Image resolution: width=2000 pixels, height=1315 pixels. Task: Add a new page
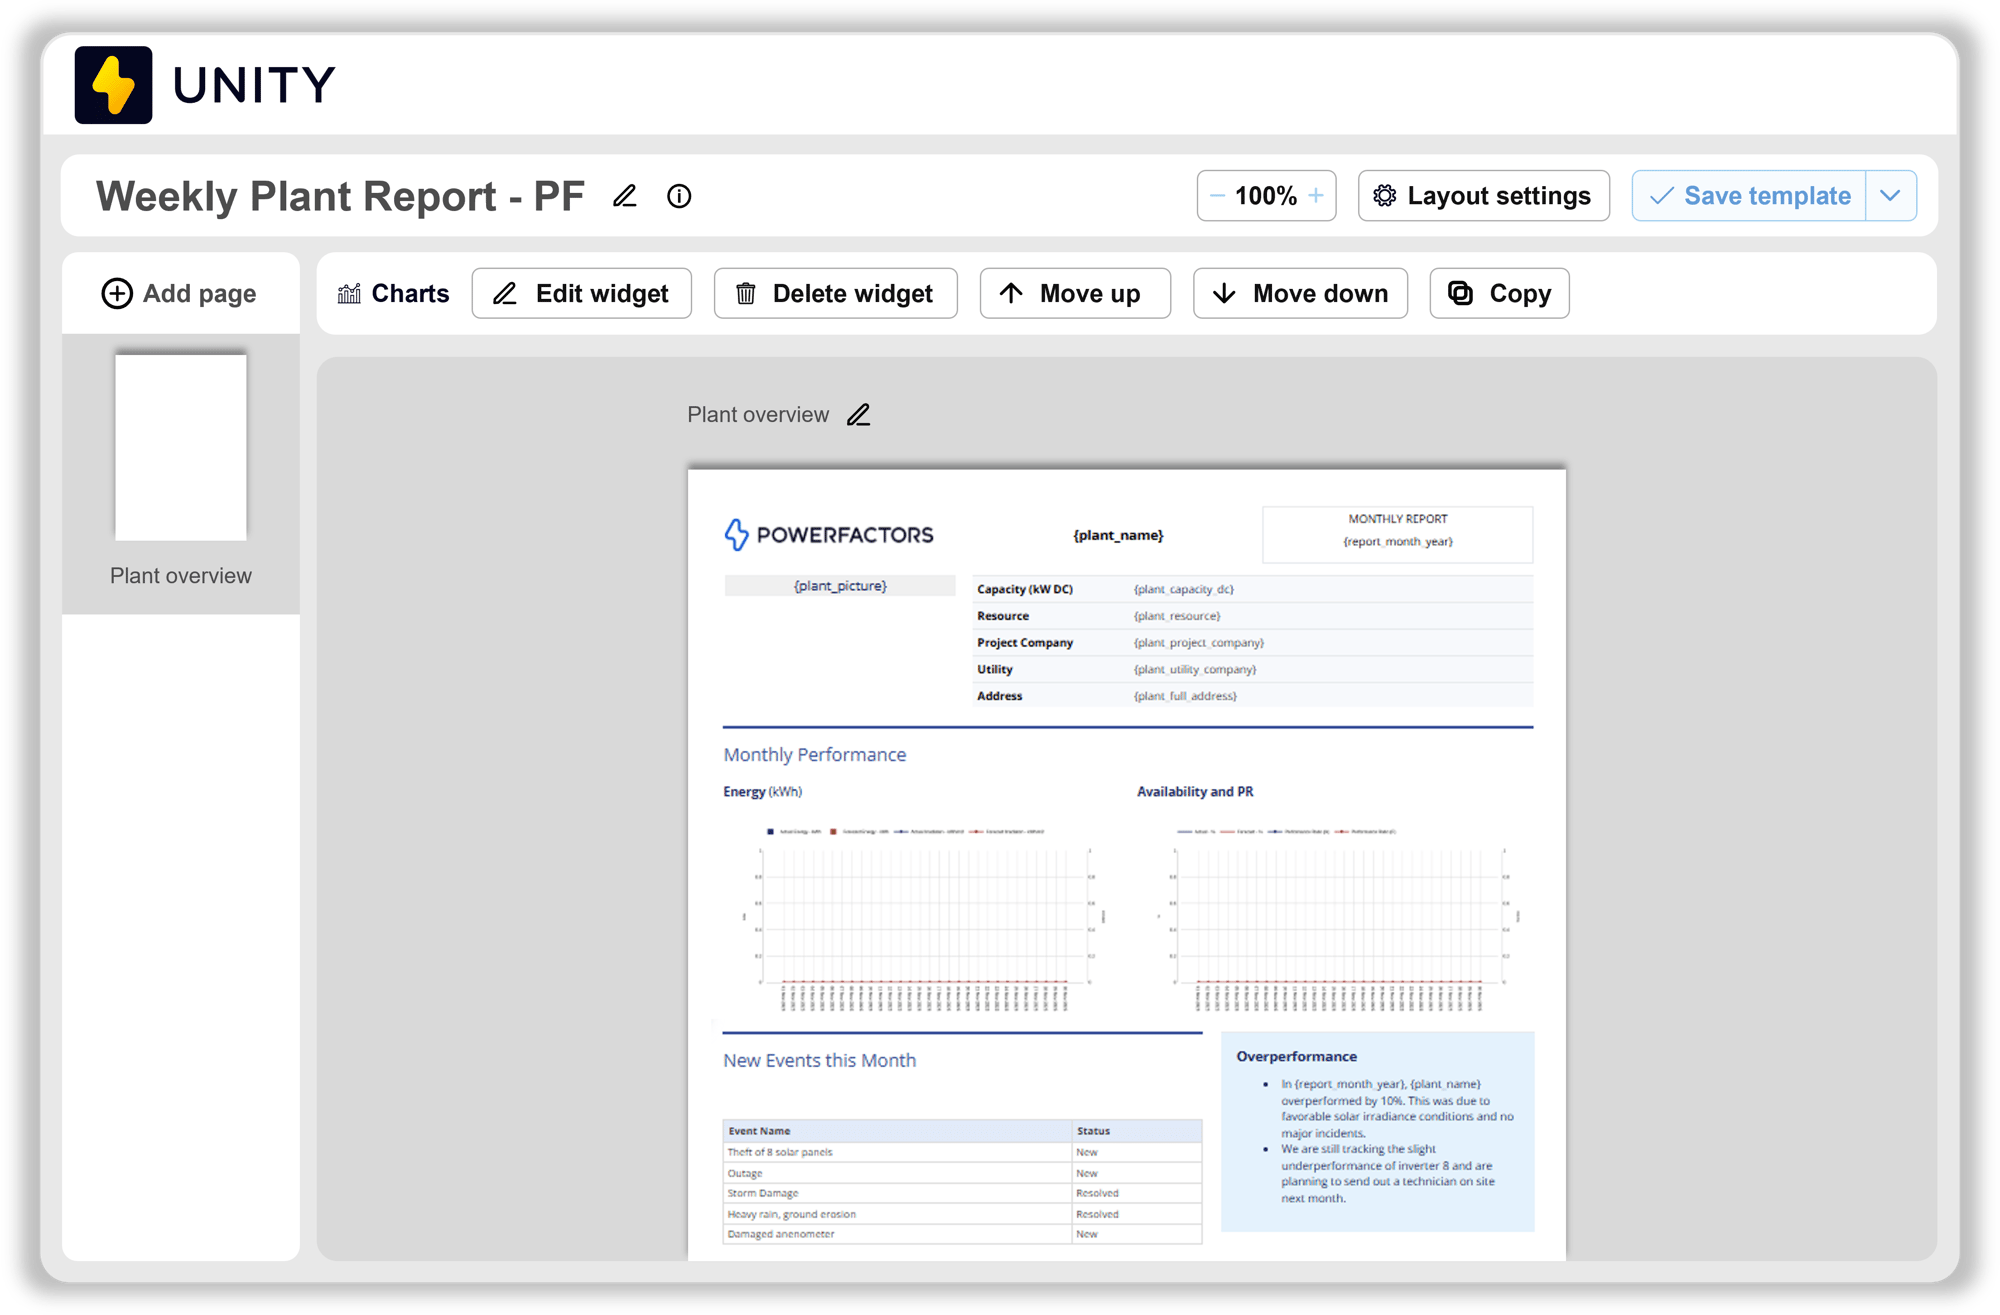(179, 294)
